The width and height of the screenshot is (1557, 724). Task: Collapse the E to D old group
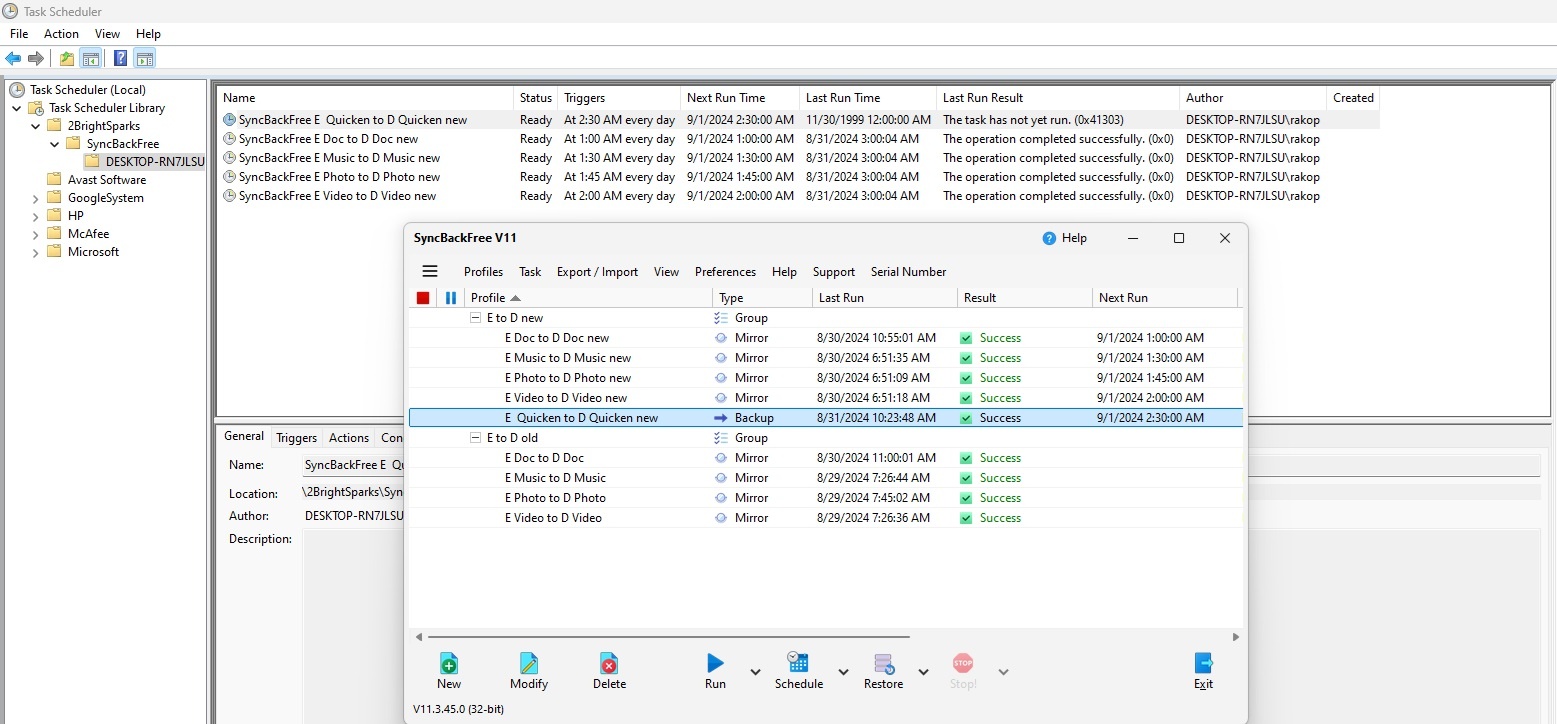476,438
